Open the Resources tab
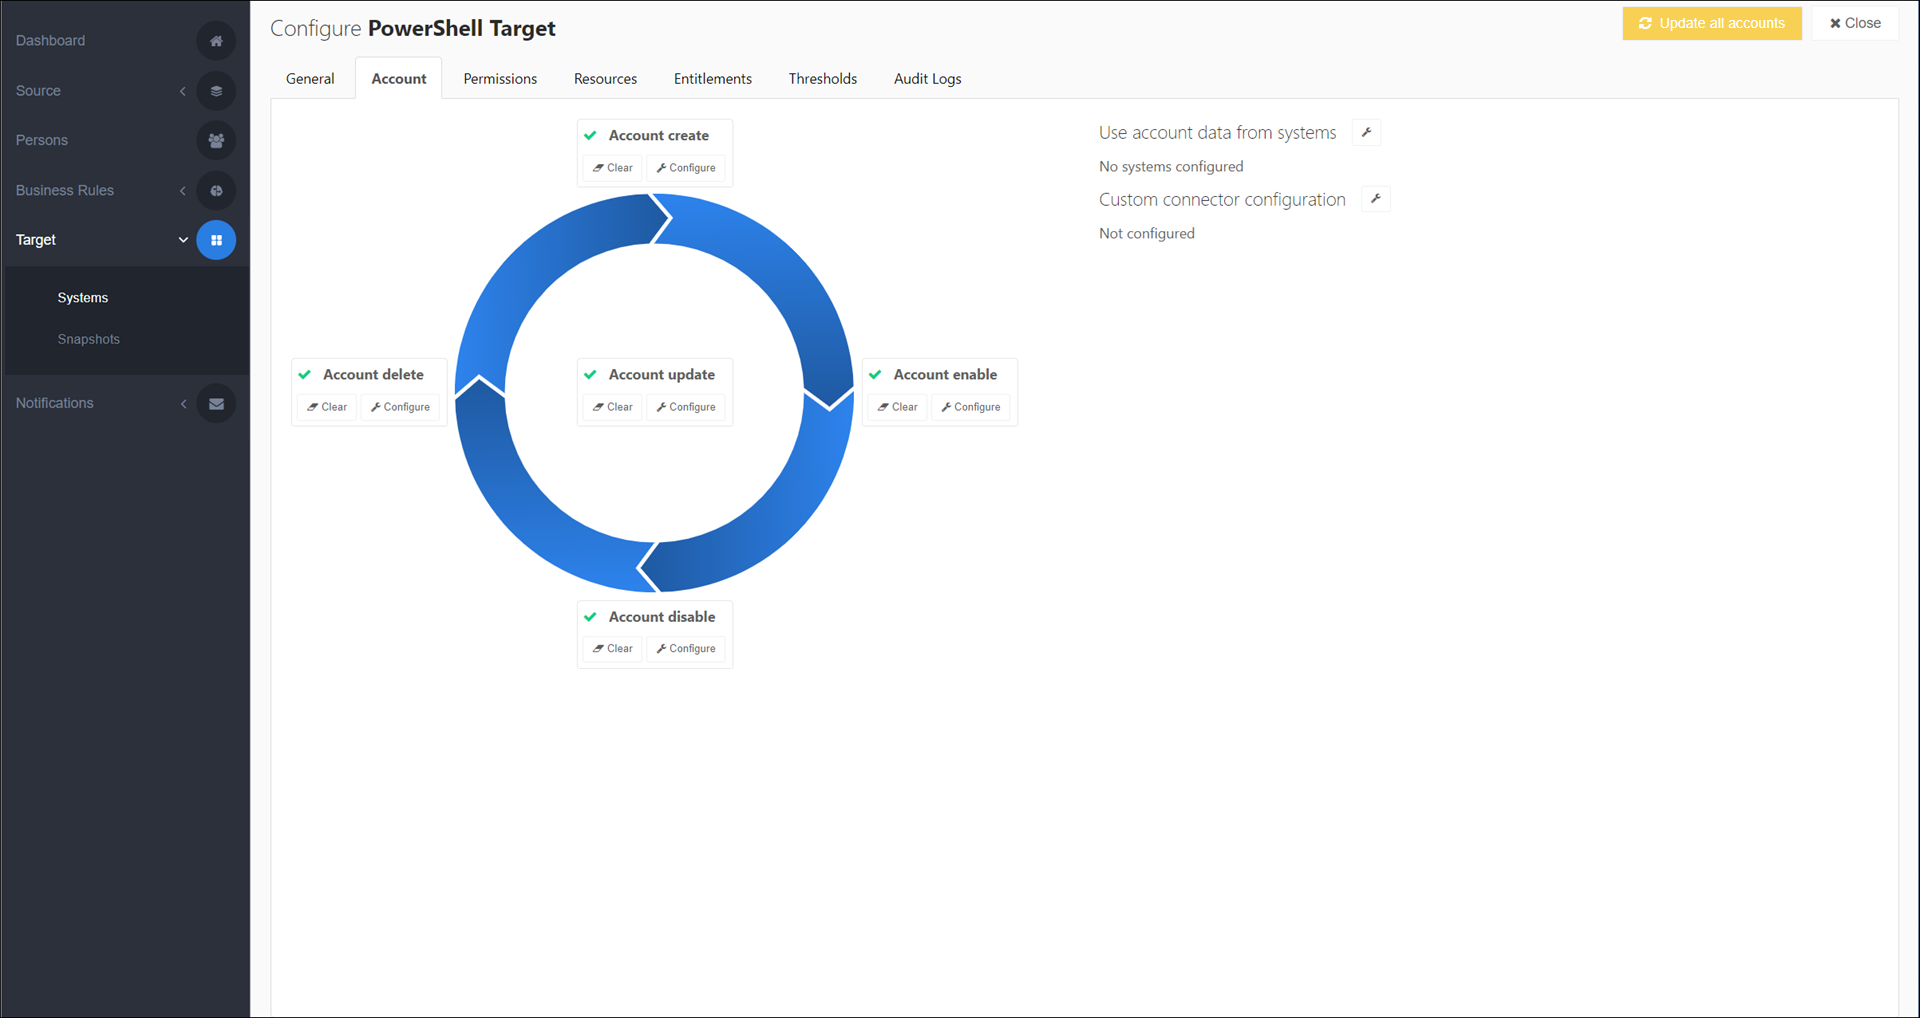1920x1019 pixels. click(605, 79)
